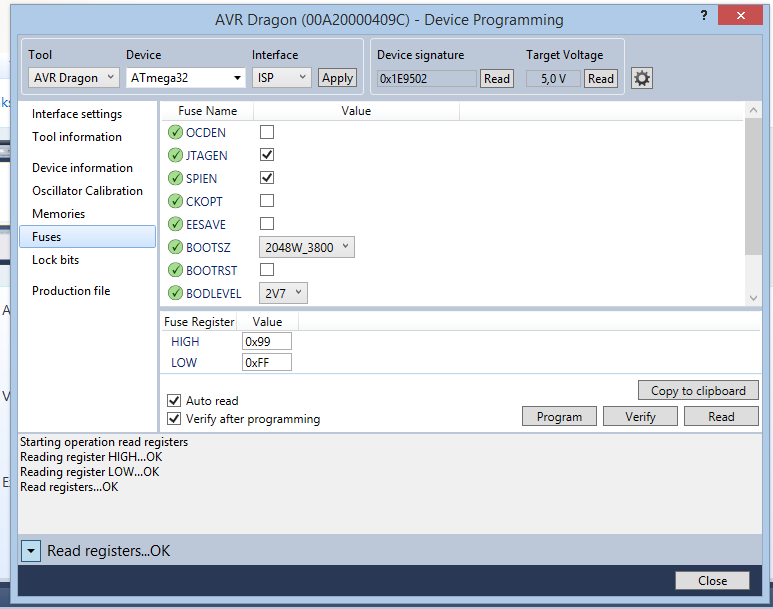This screenshot has width=773, height=609.
Task: Click the LOW register label
Action: point(184,362)
